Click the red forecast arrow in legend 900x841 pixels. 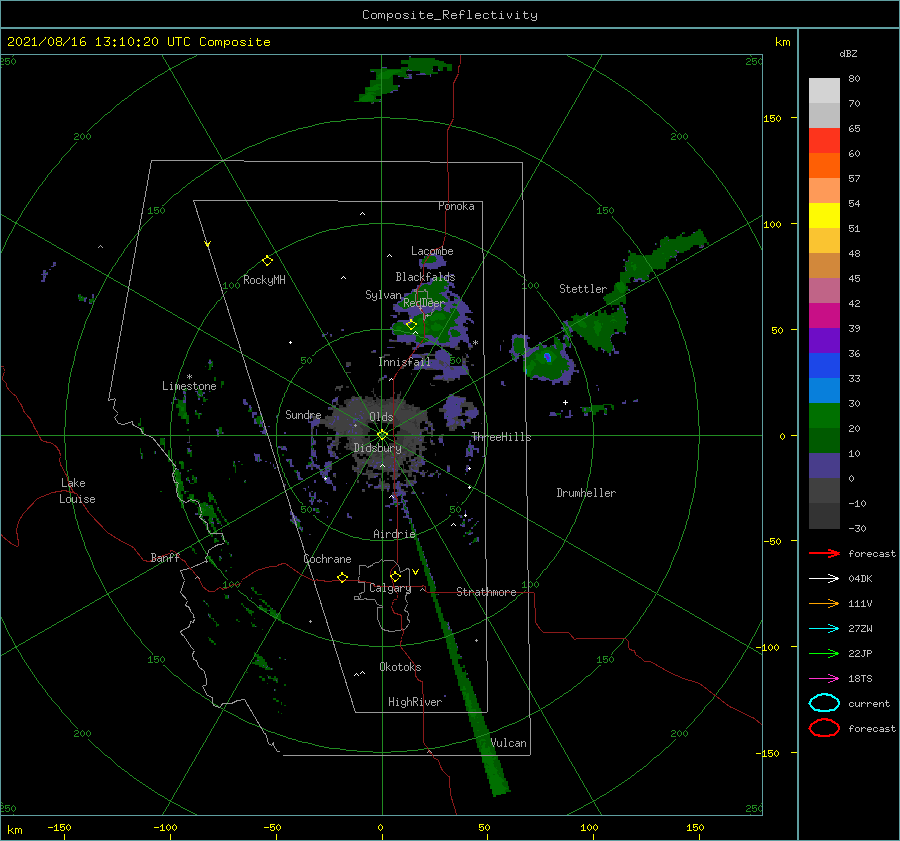[x=824, y=553]
